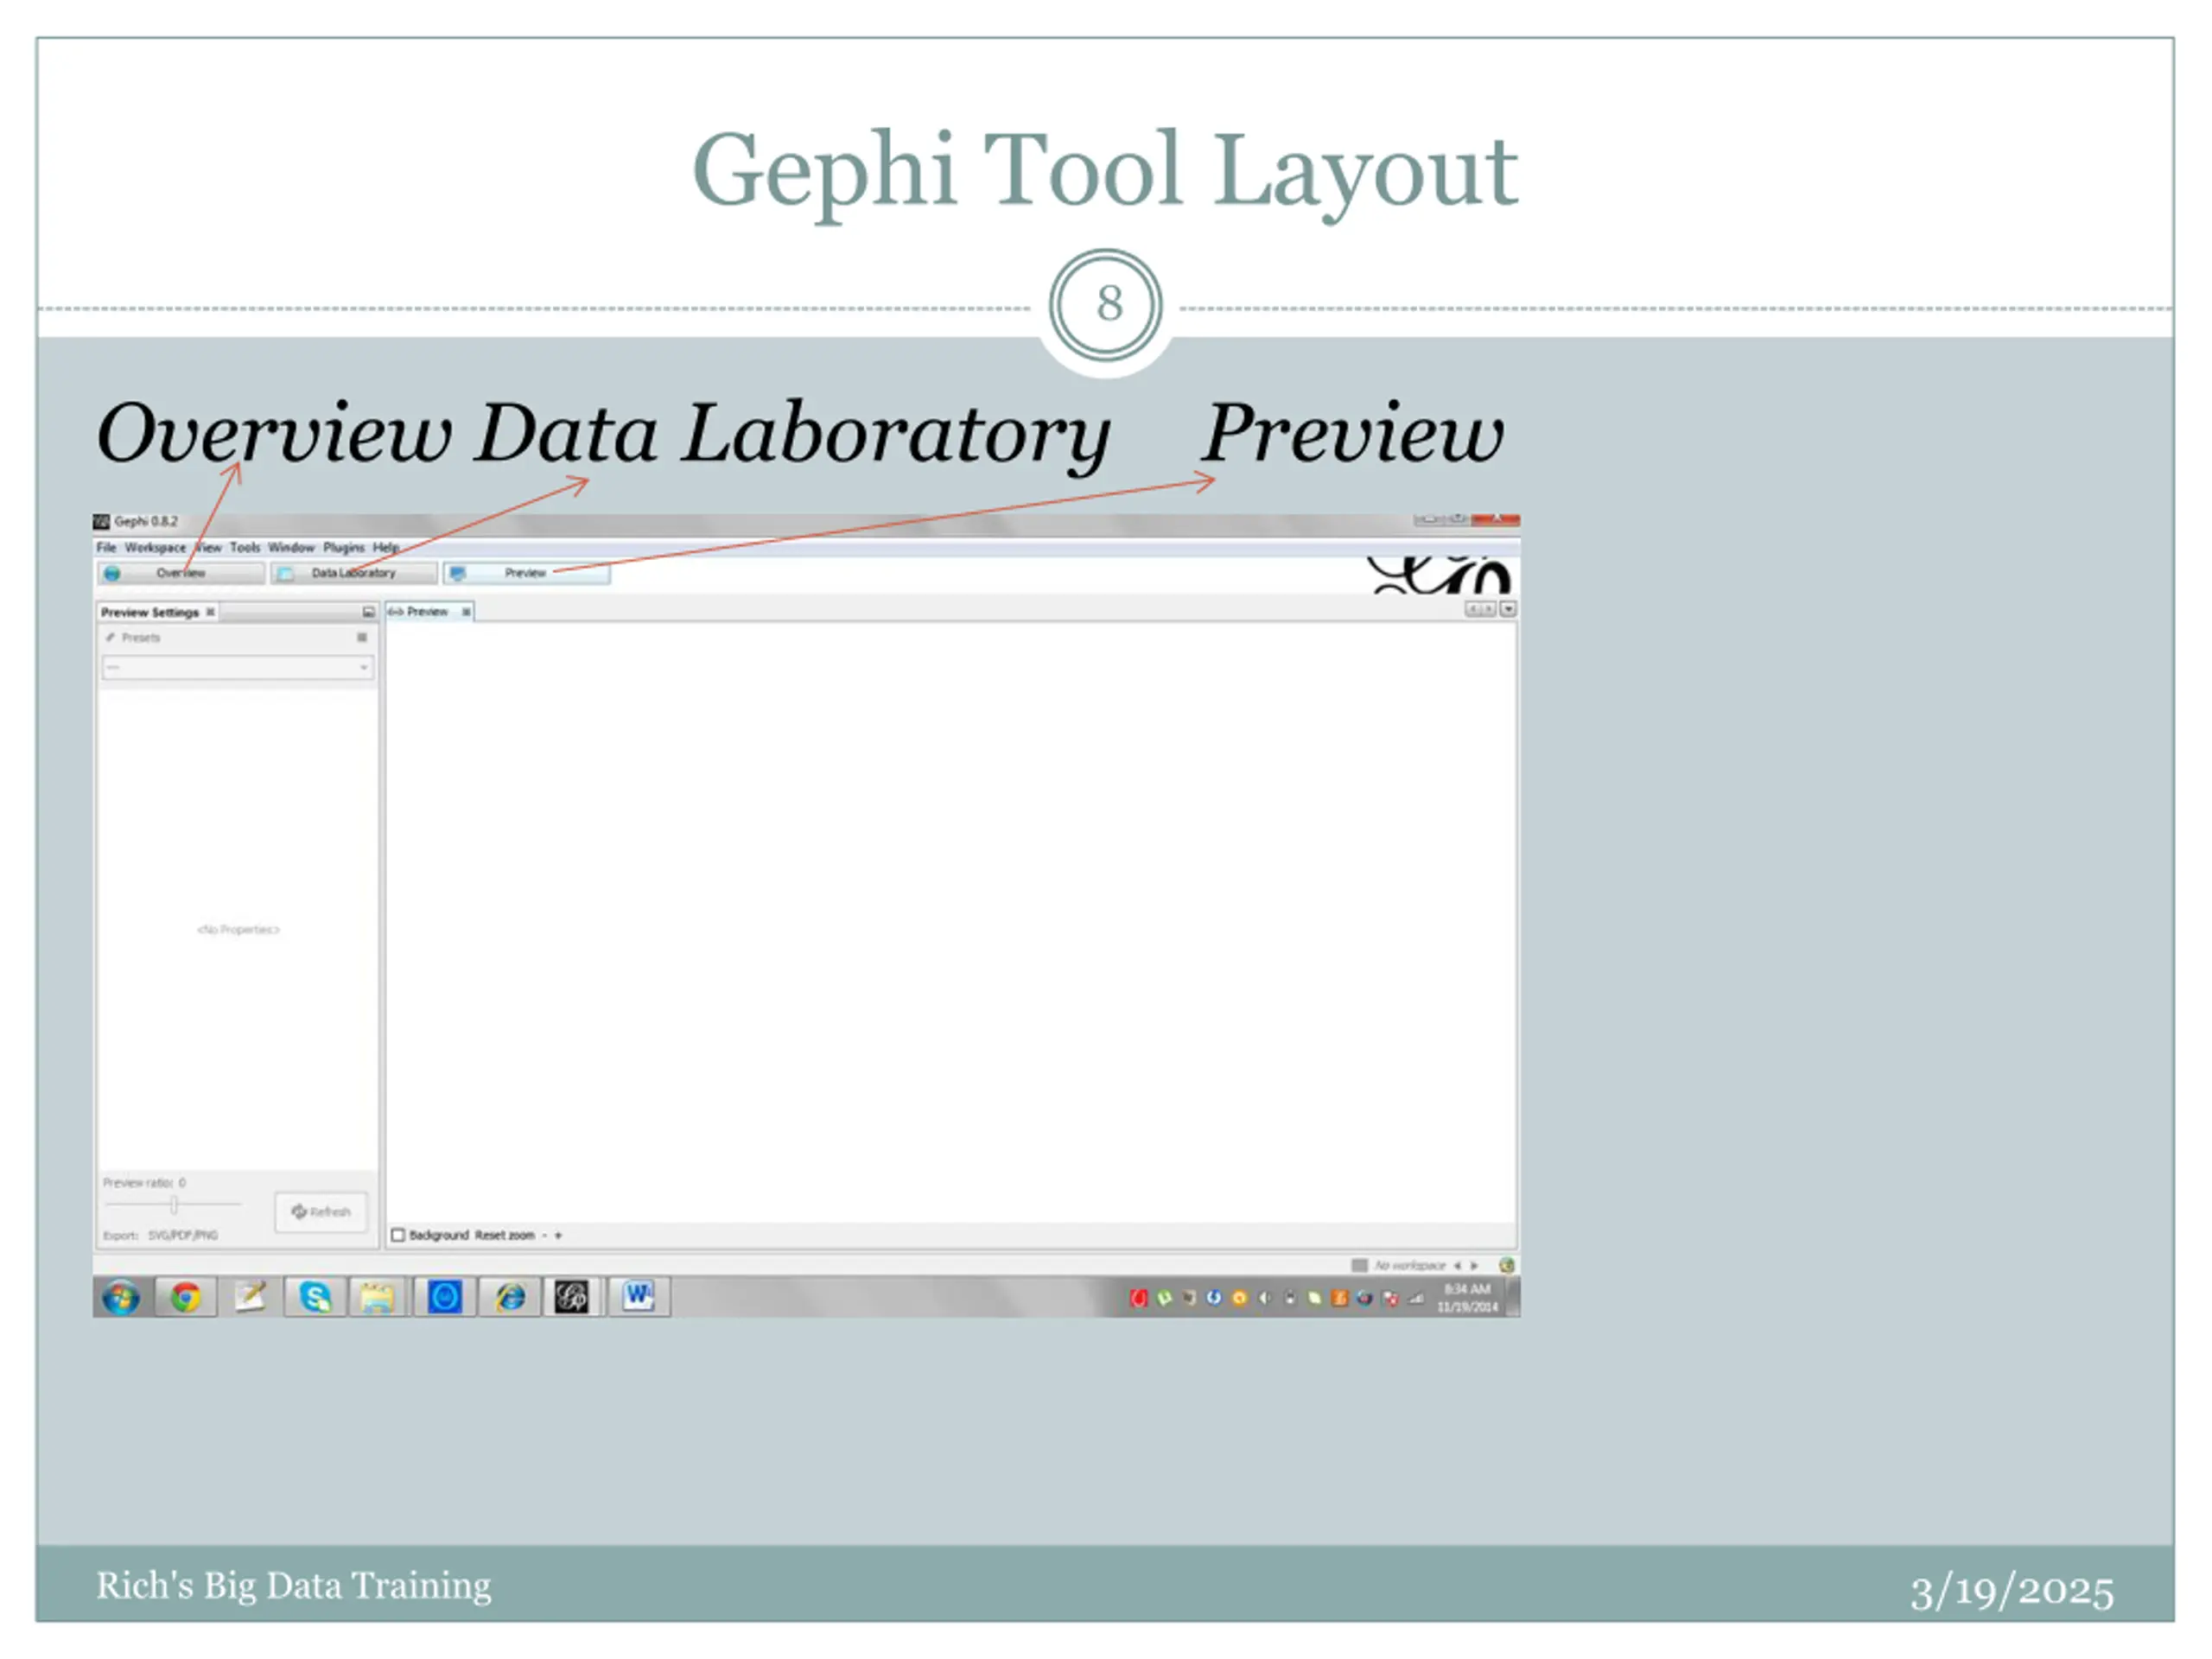Zoom in with the plus button
The width and height of the screenshot is (2212, 1659).
tap(558, 1235)
